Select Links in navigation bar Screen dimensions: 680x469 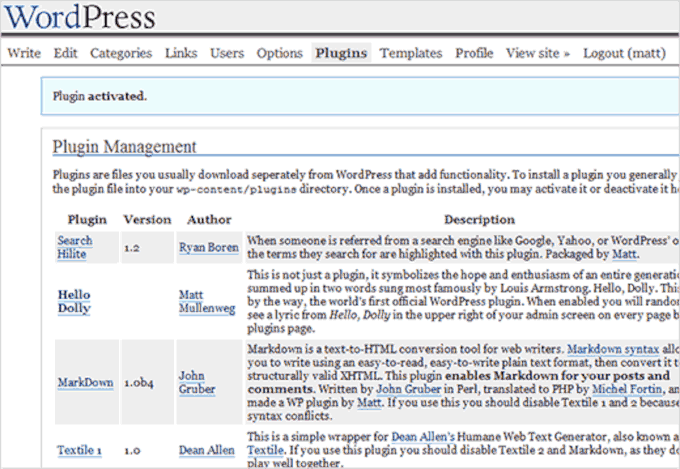181,53
